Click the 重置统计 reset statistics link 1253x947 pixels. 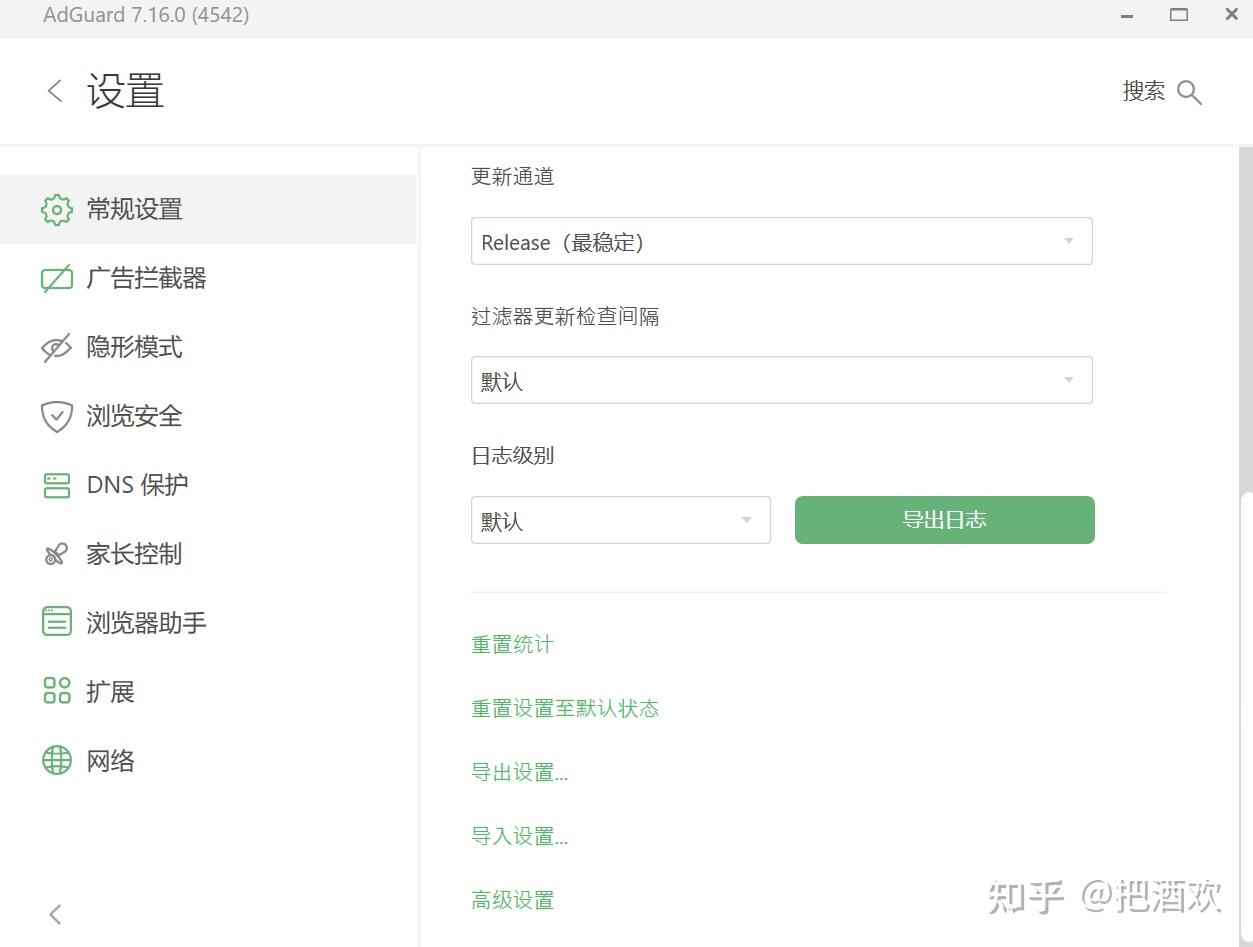(512, 645)
